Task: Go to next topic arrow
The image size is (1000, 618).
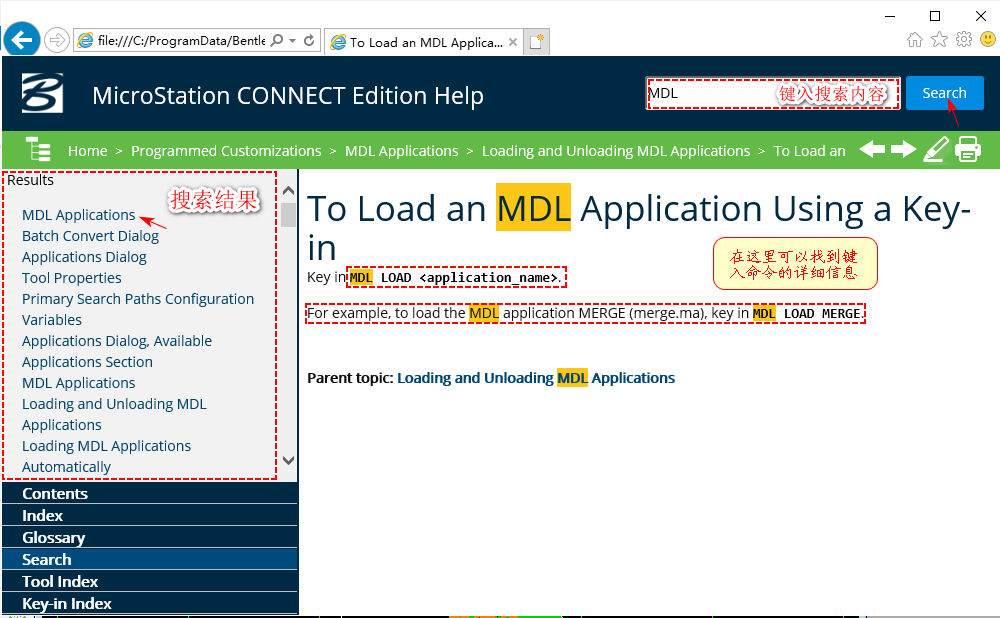Action: [903, 150]
